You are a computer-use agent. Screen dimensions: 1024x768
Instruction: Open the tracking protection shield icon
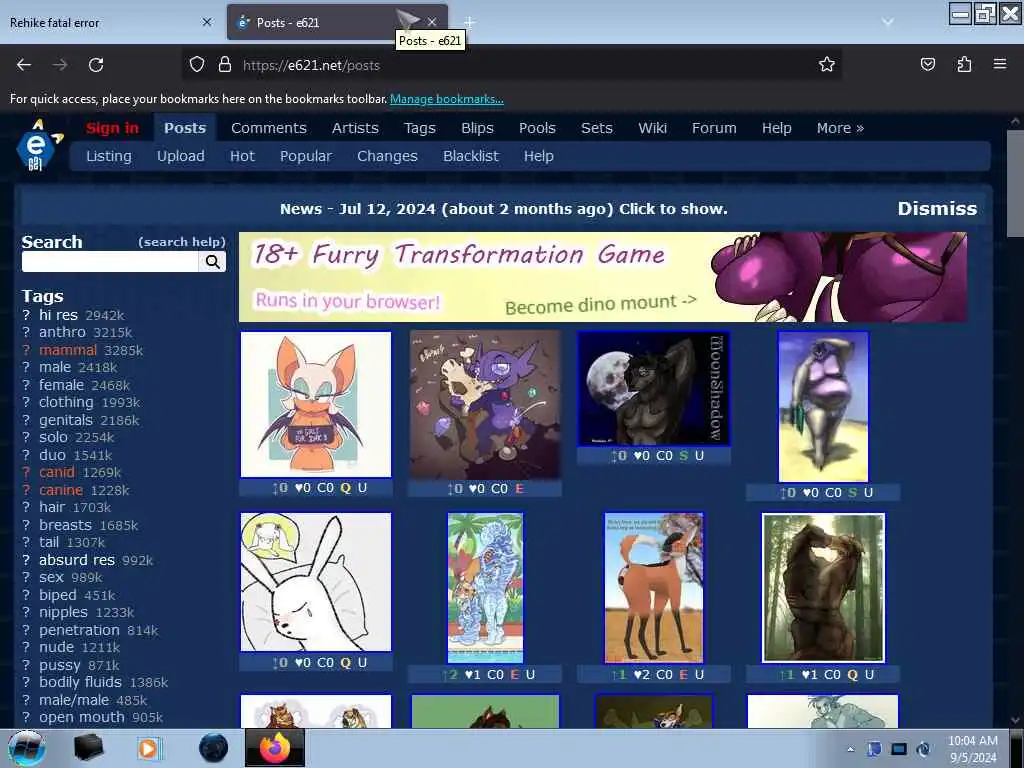(197, 65)
